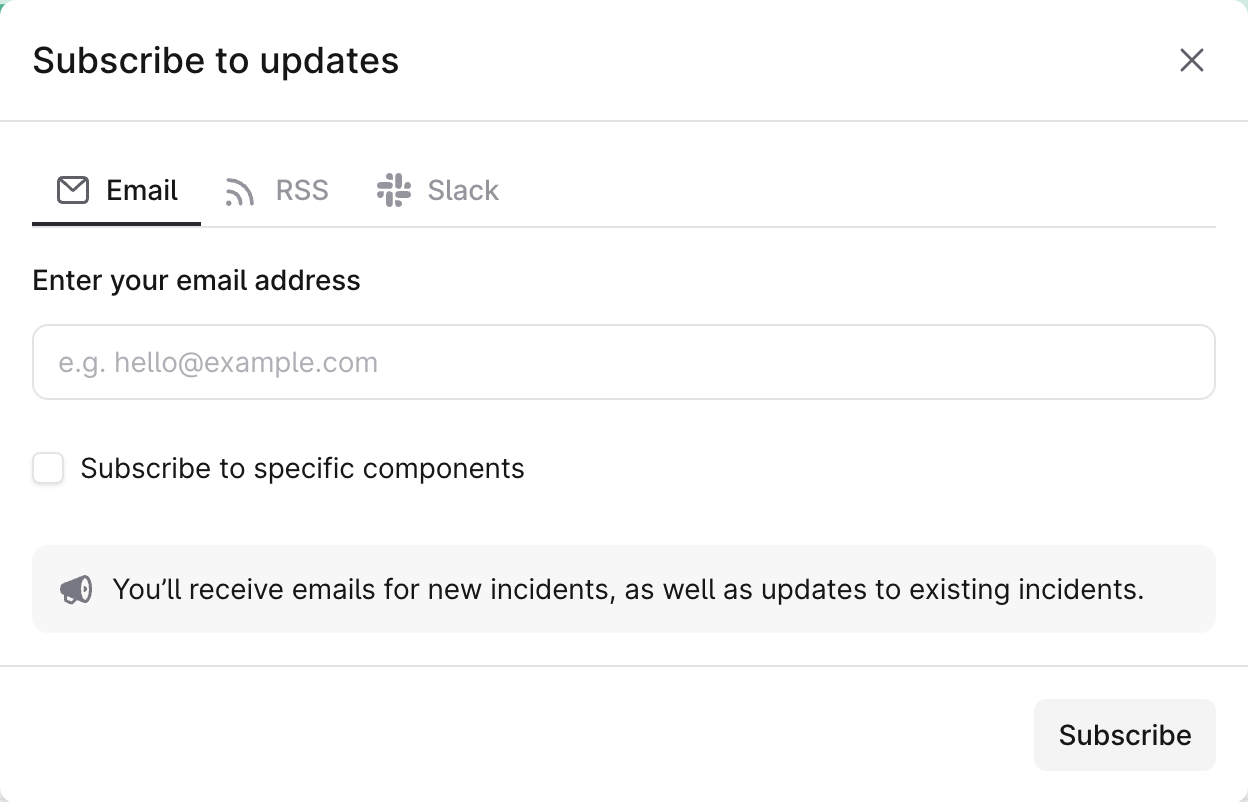1248x802 pixels.
Task: Click the word "RSS" in the tab bar
Action: coord(302,191)
